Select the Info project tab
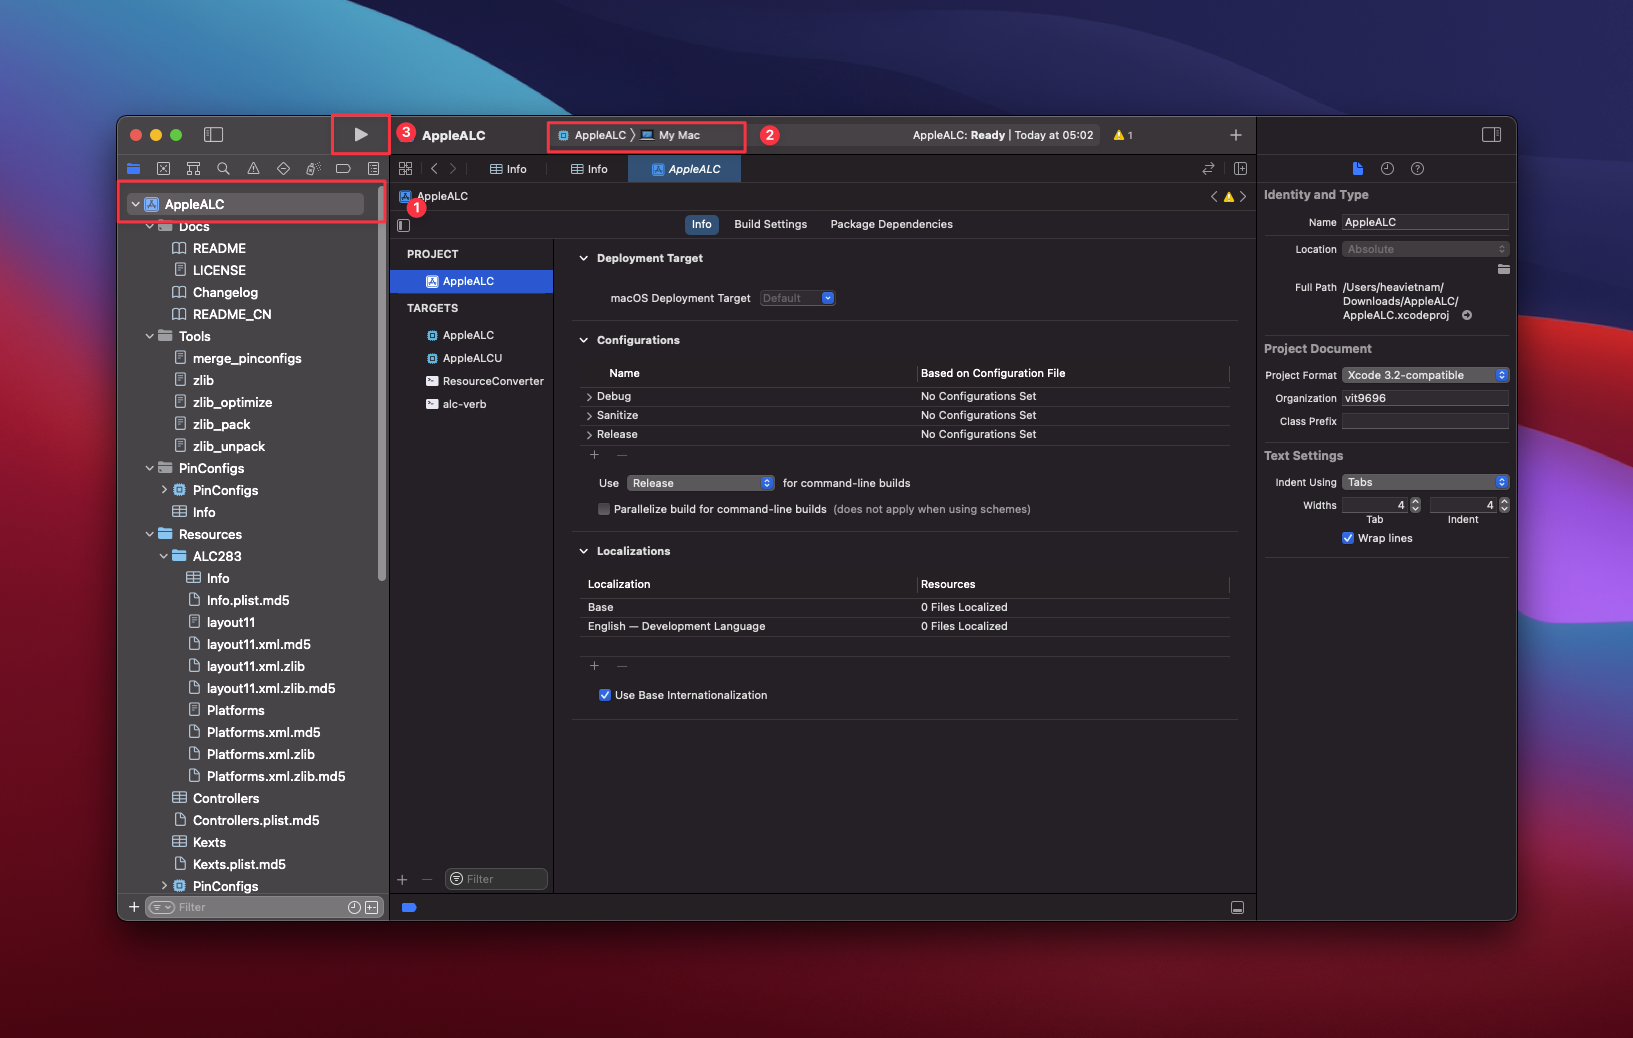The height and width of the screenshot is (1038, 1633). (701, 224)
